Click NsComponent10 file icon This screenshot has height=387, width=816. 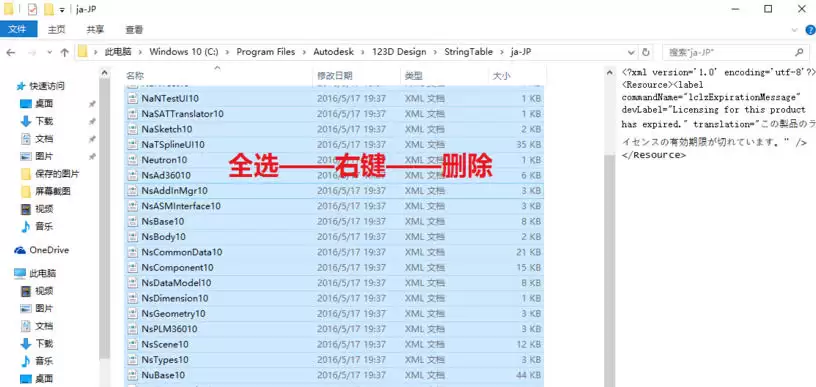click(132, 267)
